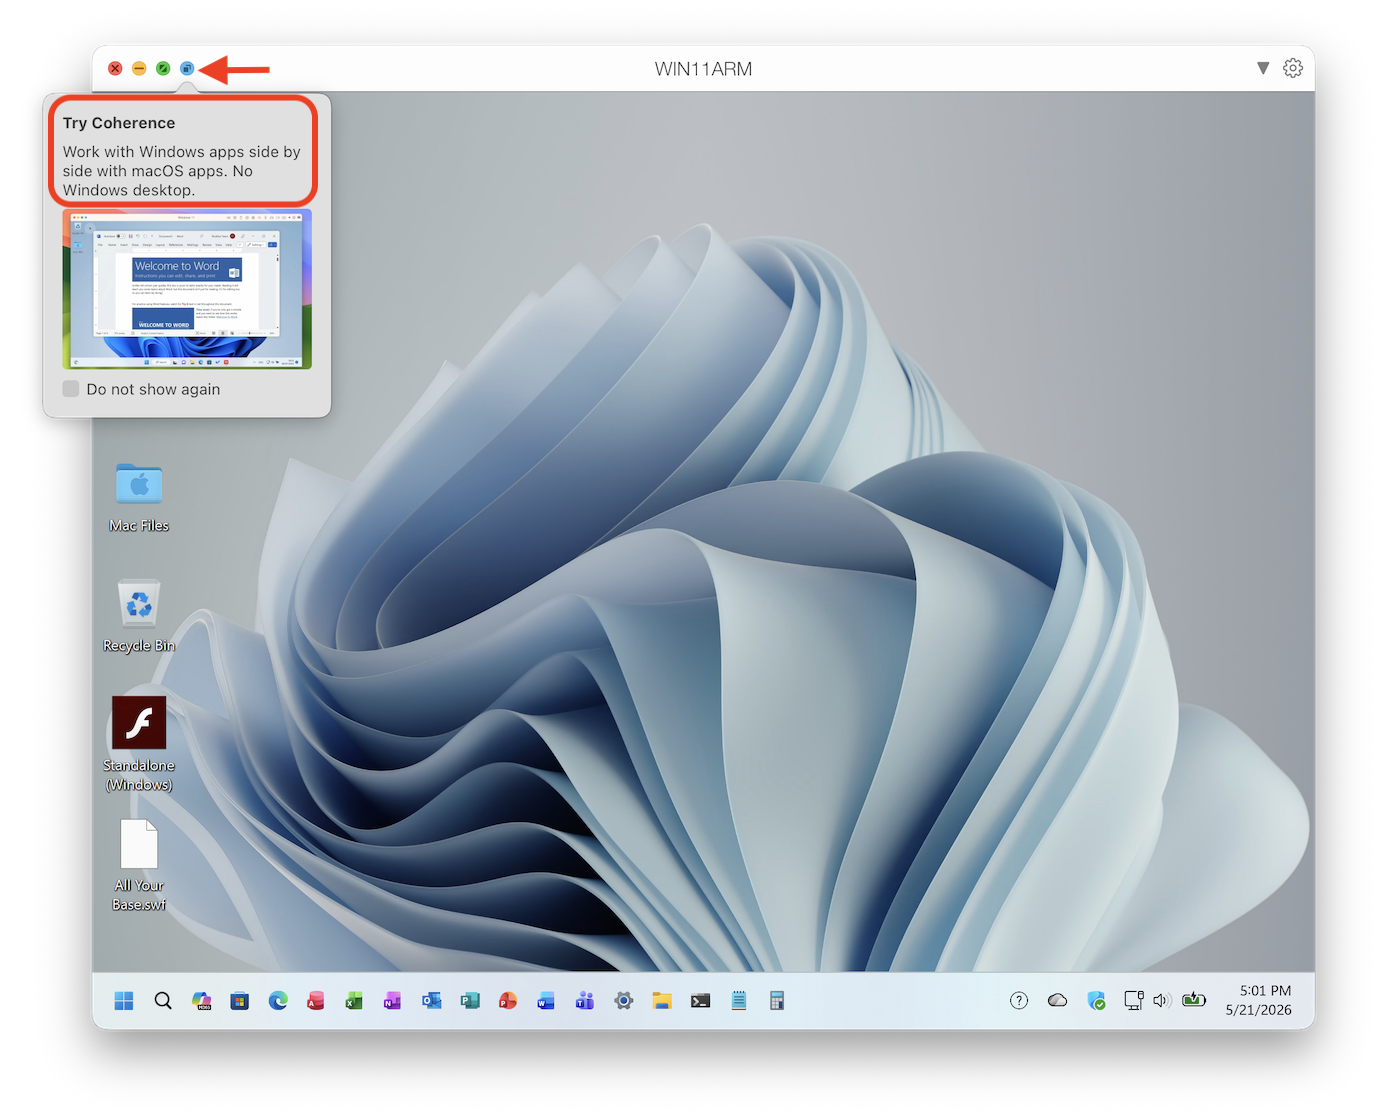The image size is (1382, 1118).
Task: Click the WIN11ARM window title
Action: tap(703, 69)
